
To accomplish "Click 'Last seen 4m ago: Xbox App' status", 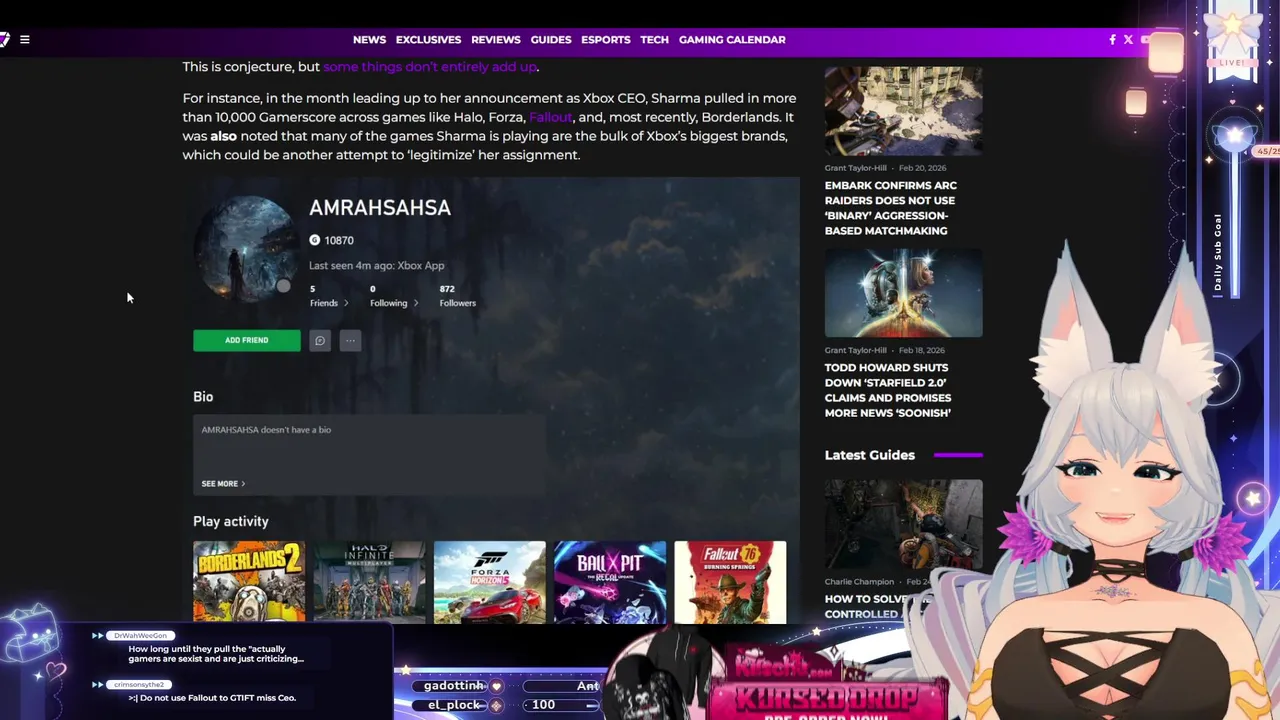I will point(376,266).
